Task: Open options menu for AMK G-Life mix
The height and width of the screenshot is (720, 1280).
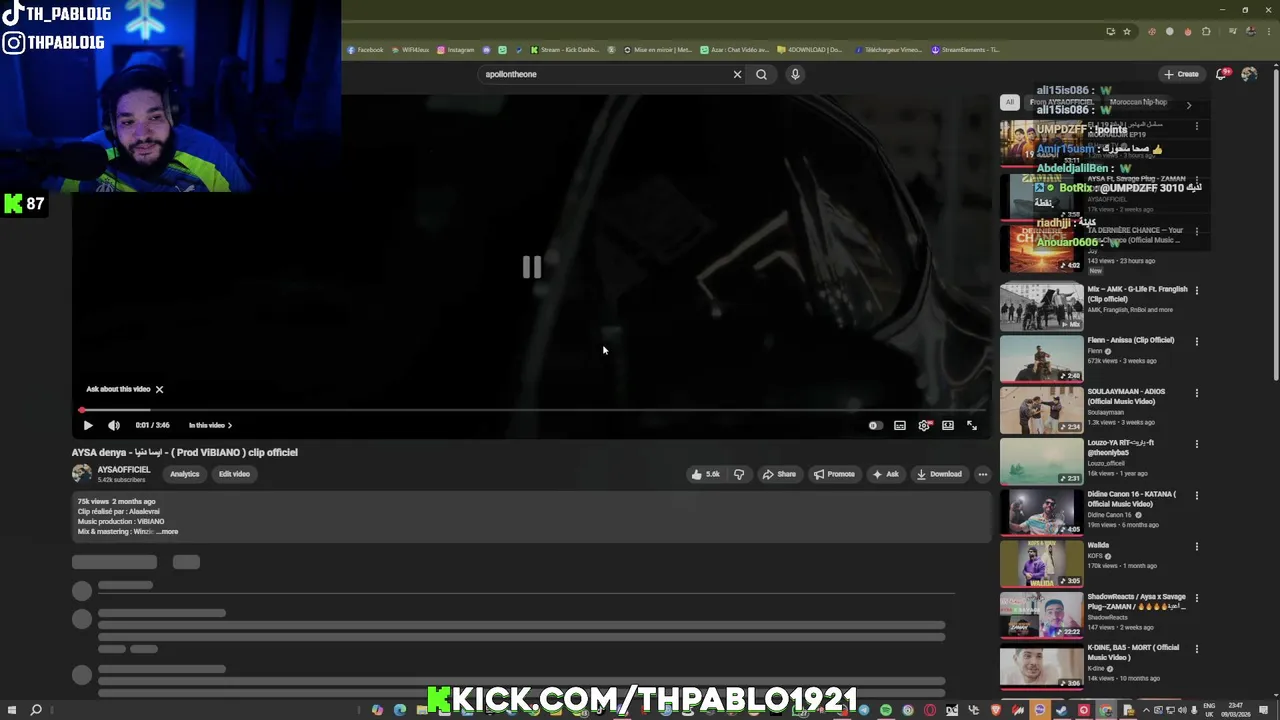Action: [1197, 290]
